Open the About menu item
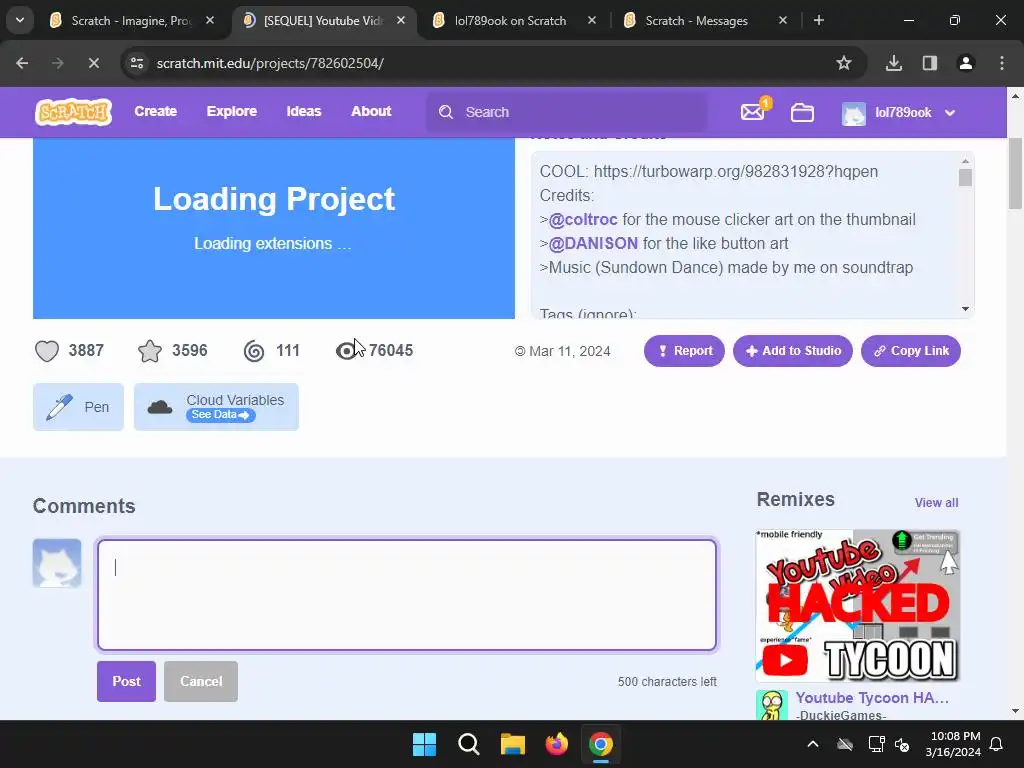Viewport: 1024px width, 768px height. coord(371,112)
